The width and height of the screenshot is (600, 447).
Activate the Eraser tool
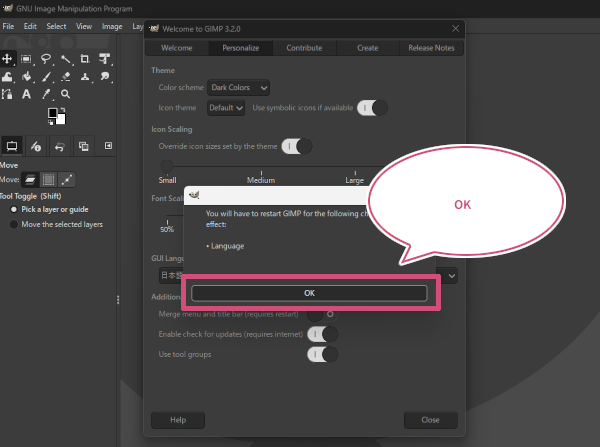[x=66, y=76]
